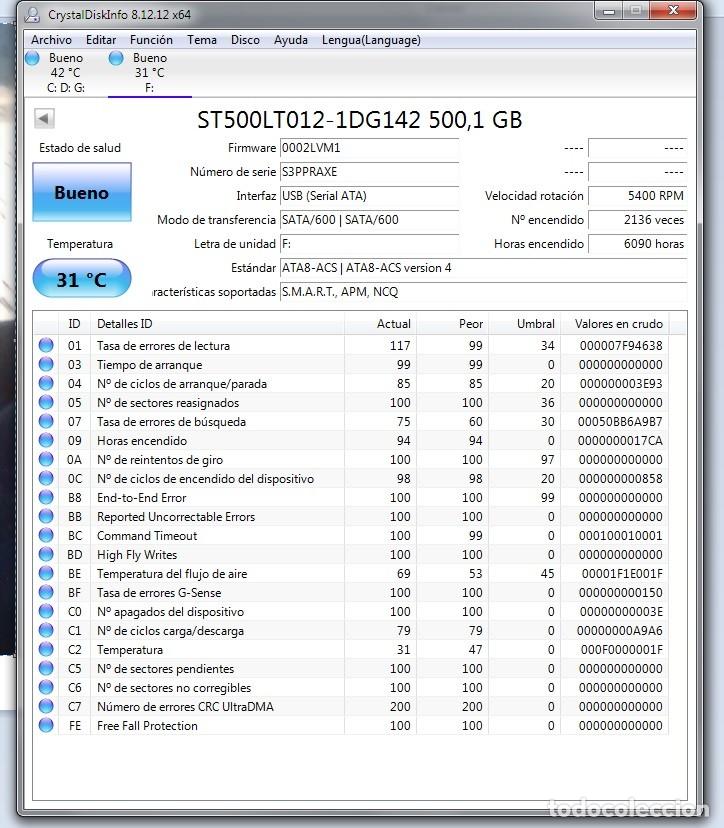Click the Detalles ID column header
724x828 pixels.
coord(218,324)
